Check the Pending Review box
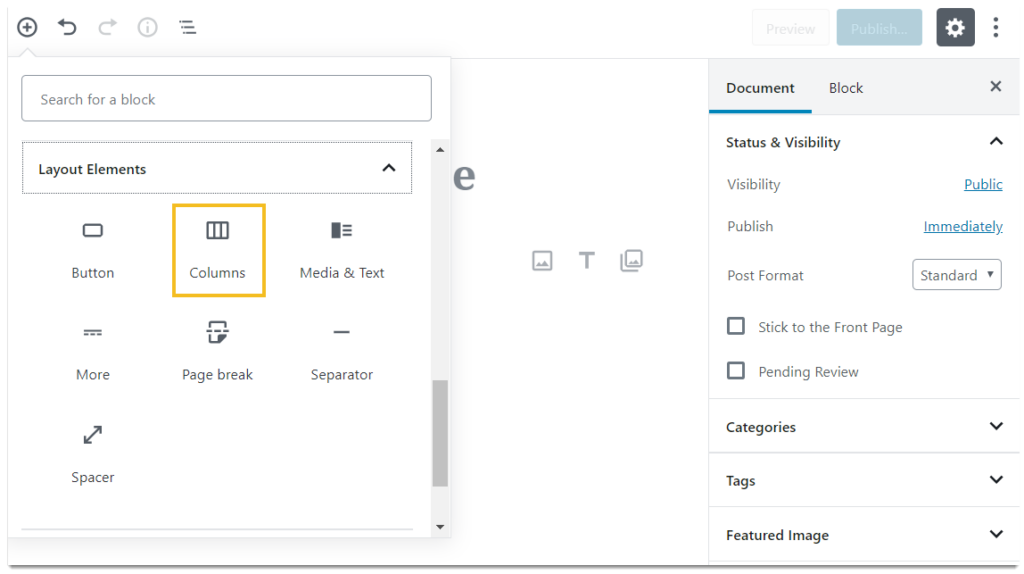 (x=736, y=371)
